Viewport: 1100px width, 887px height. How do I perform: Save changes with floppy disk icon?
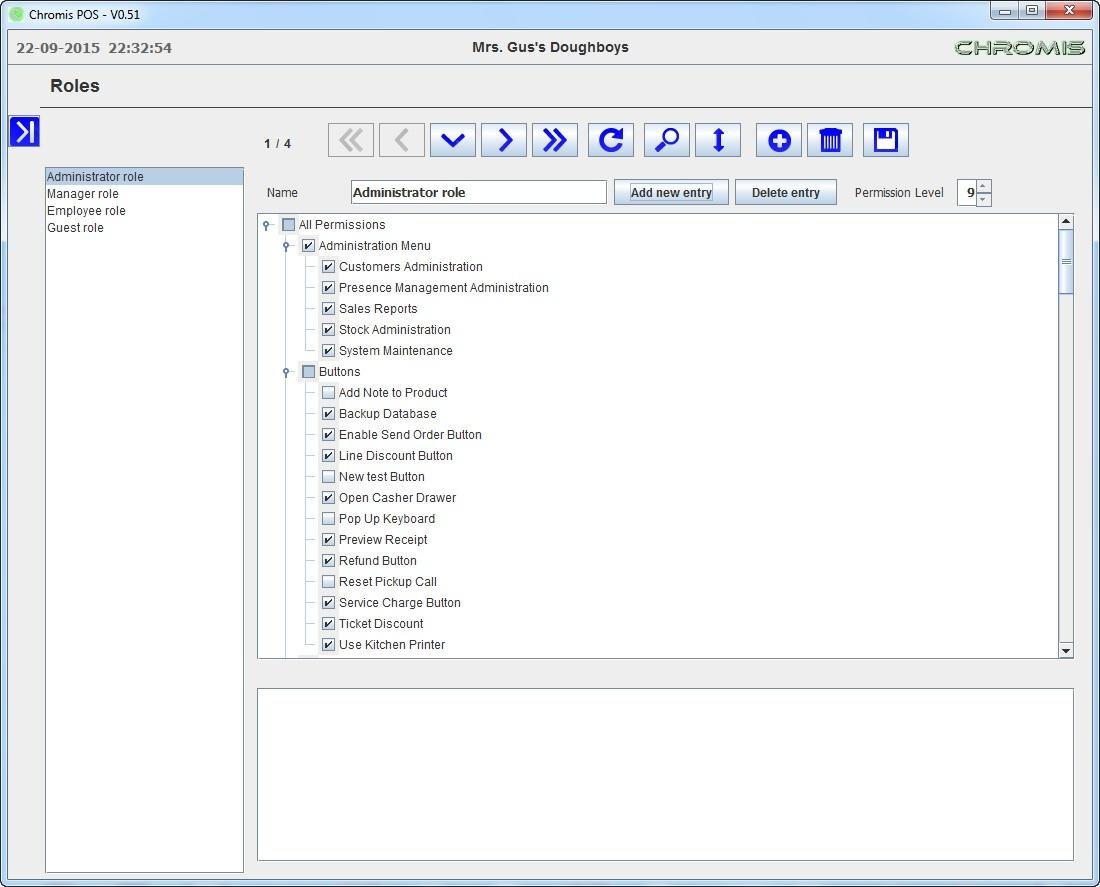[x=885, y=141]
